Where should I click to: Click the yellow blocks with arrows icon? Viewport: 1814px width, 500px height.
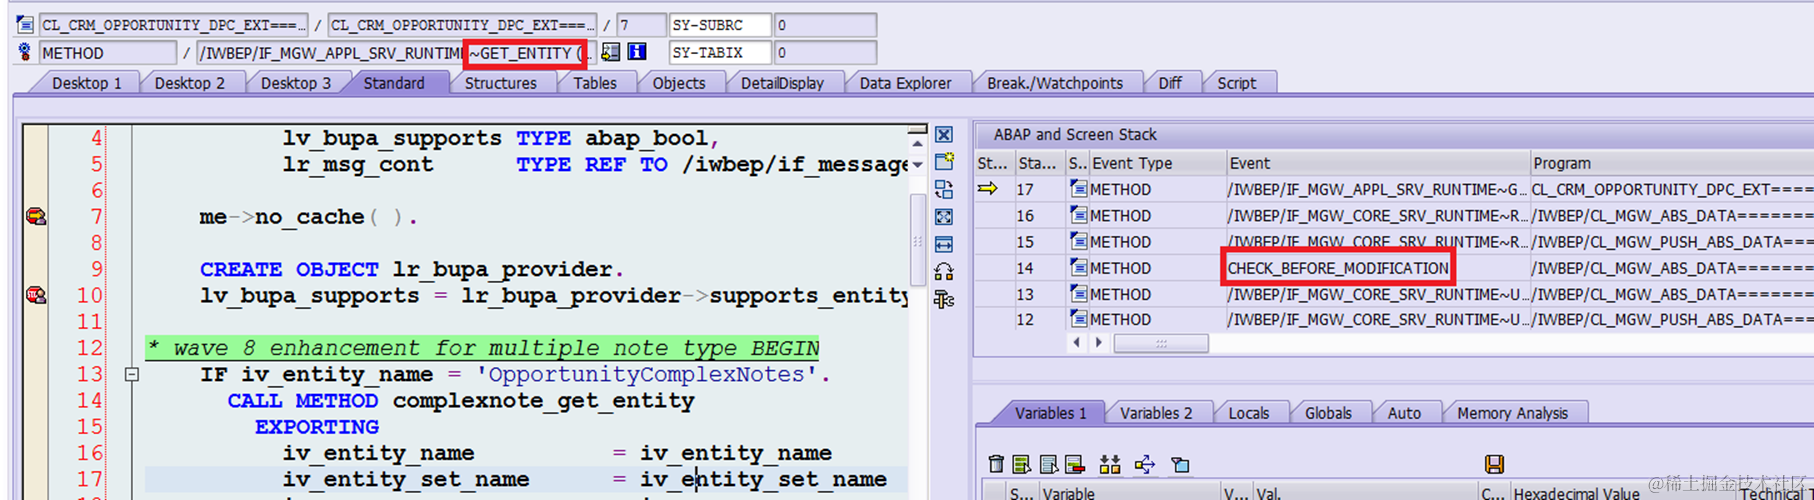click(1110, 464)
